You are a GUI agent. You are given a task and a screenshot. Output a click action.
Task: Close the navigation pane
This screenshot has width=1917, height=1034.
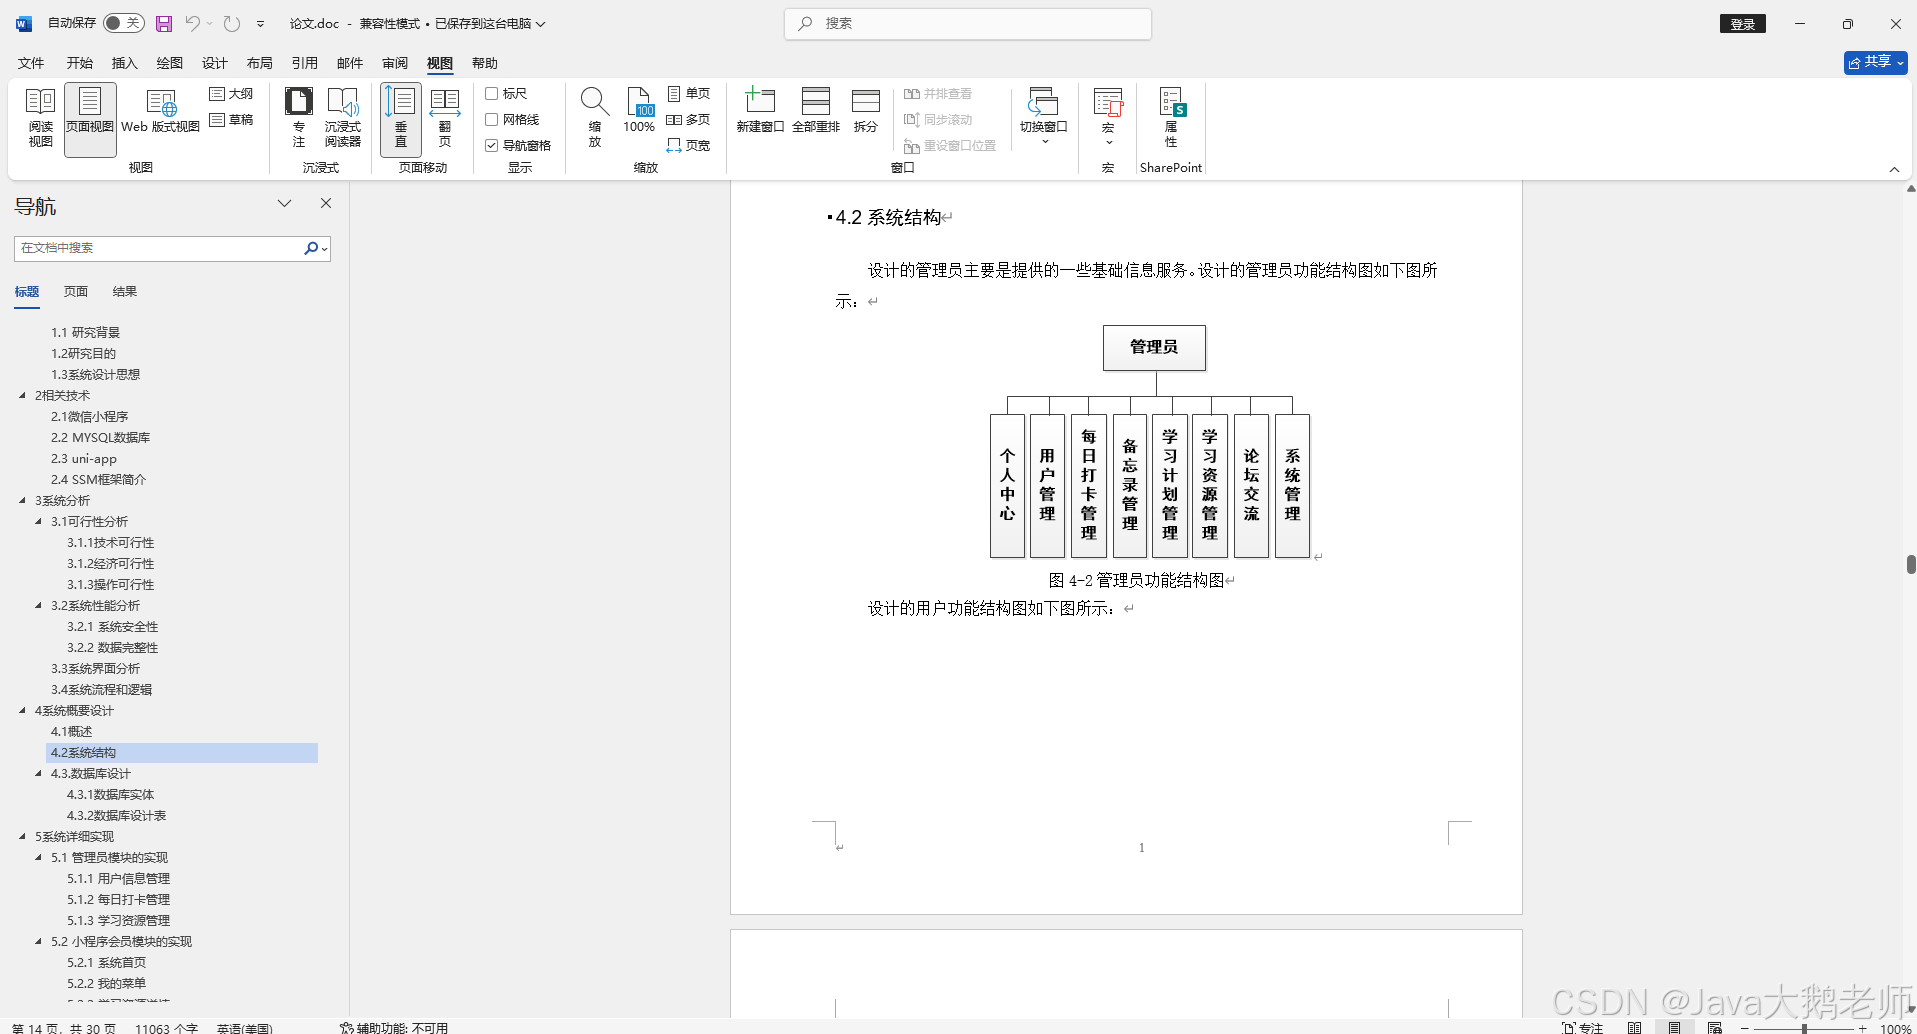click(x=326, y=203)
